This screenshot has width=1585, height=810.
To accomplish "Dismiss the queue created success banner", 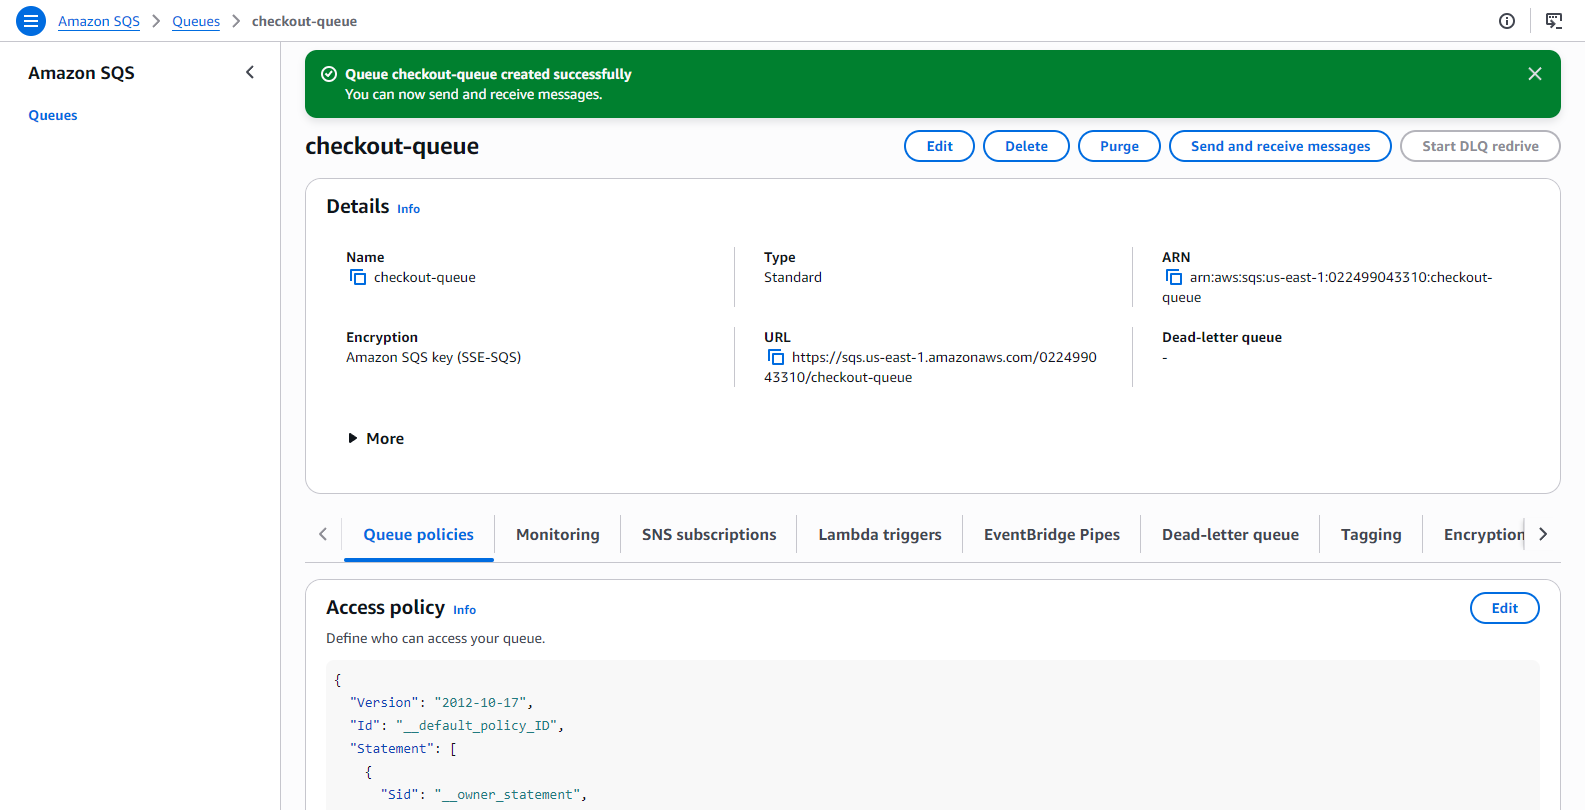I will [1535, 74].
